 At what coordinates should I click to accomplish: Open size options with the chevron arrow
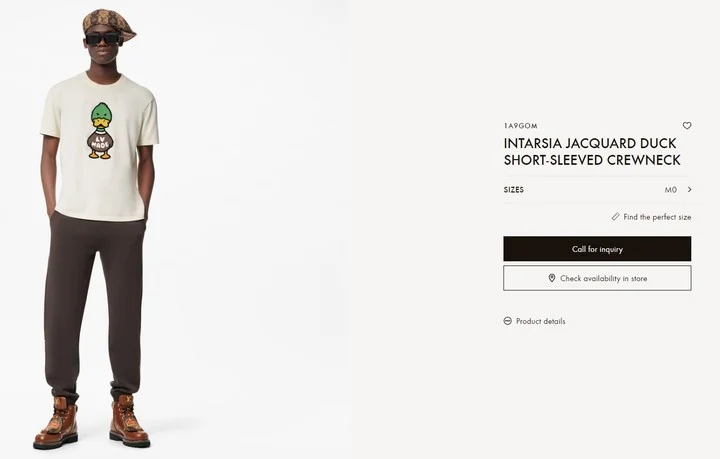689,190
